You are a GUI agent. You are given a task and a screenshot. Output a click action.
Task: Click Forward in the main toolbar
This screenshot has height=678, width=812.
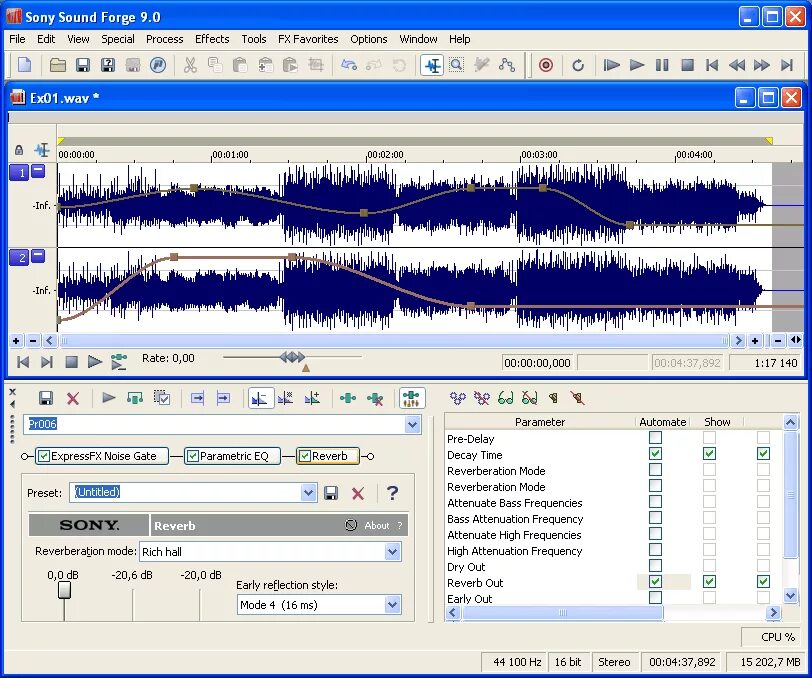(x=762, y=65)
